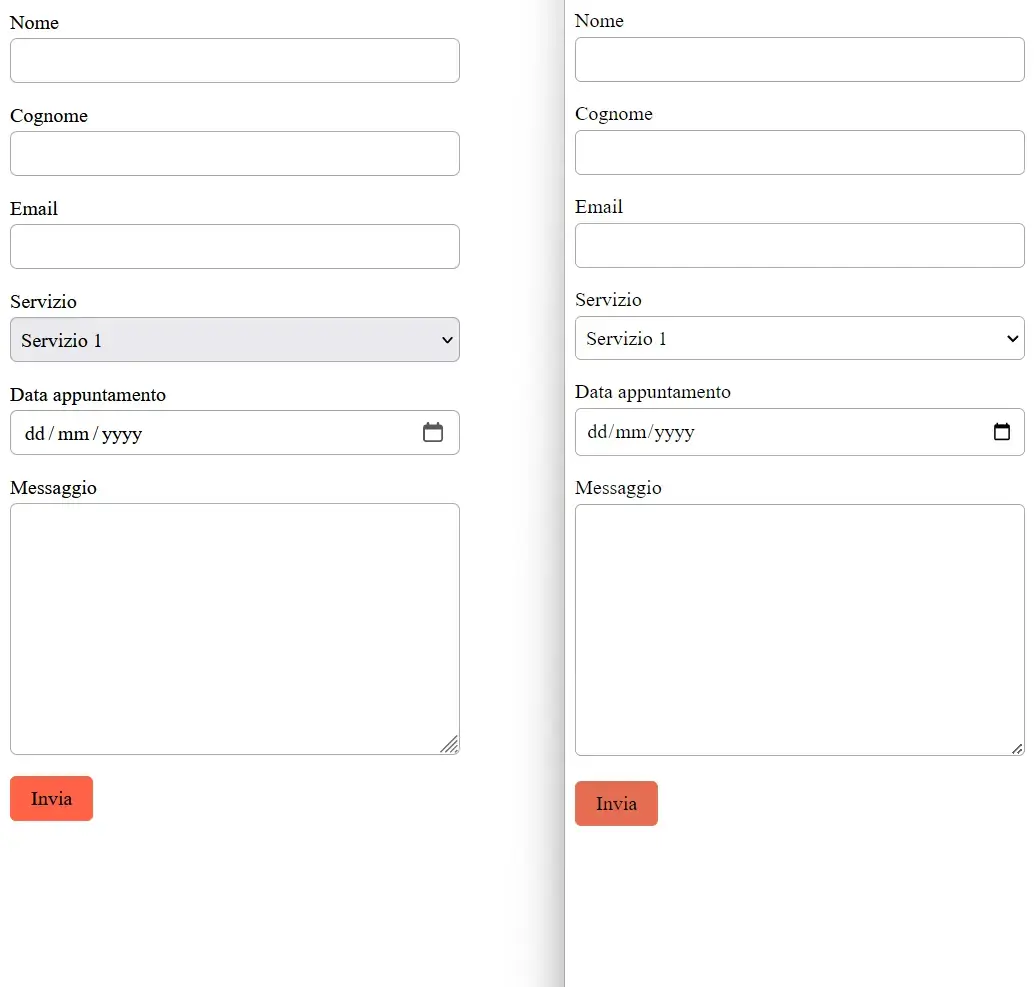Click the Cognome input field in right form

(799, 153)
